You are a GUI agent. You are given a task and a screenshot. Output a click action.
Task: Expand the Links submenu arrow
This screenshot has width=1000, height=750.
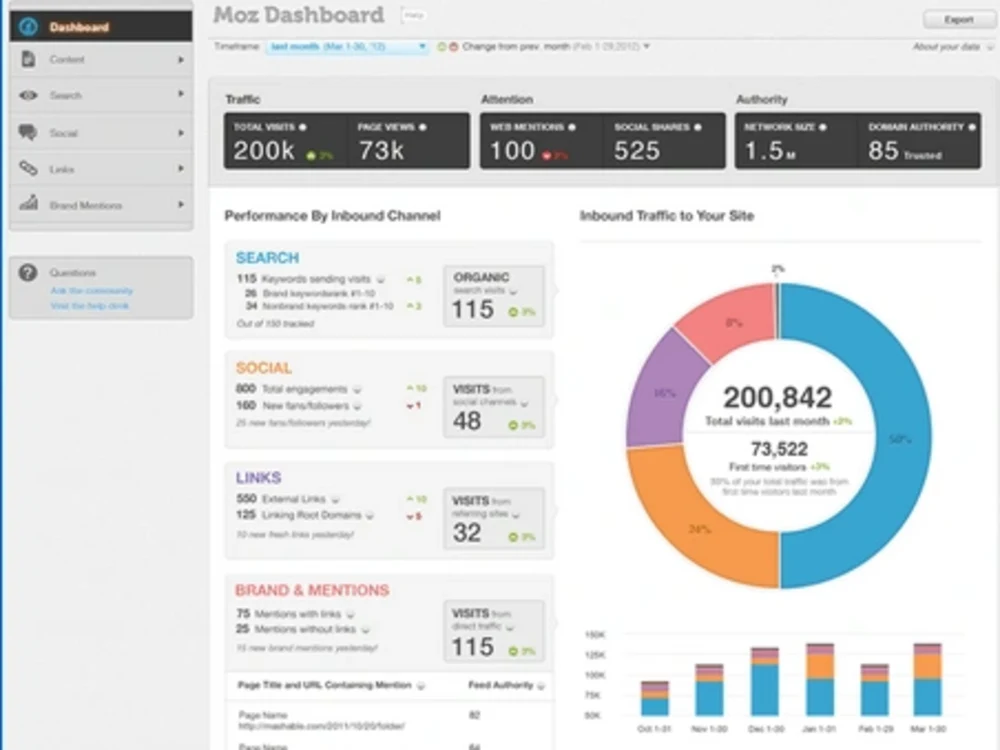[x=181, y=168]
